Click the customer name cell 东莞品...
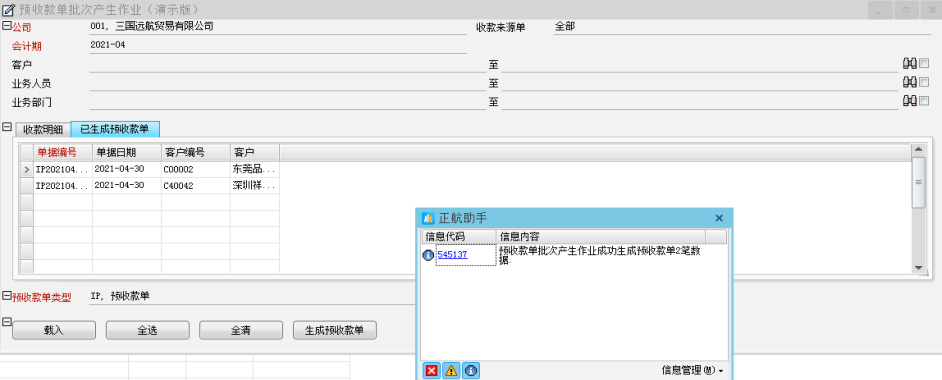The image size is (942, 380). [x=255, y=169]
